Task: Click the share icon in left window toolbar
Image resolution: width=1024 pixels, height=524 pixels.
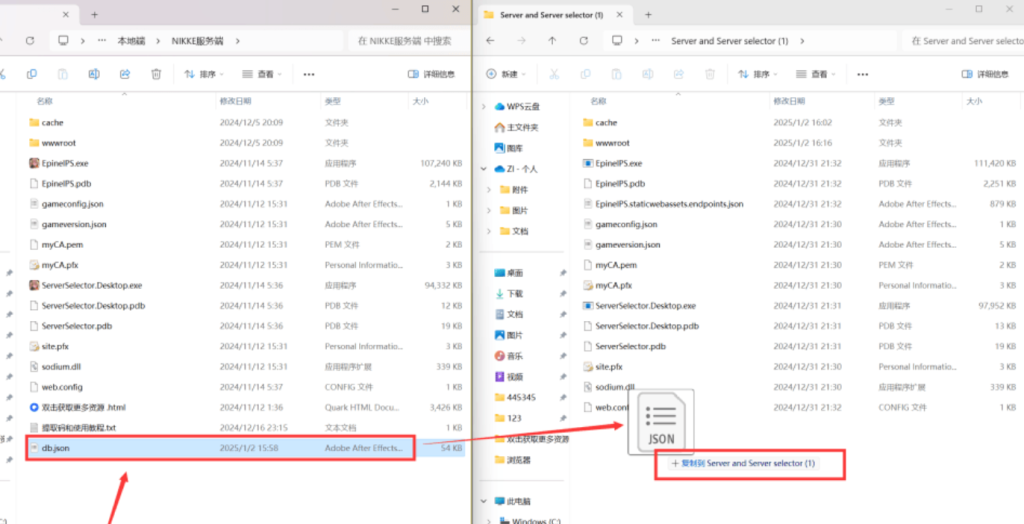Action: [125, 74]
